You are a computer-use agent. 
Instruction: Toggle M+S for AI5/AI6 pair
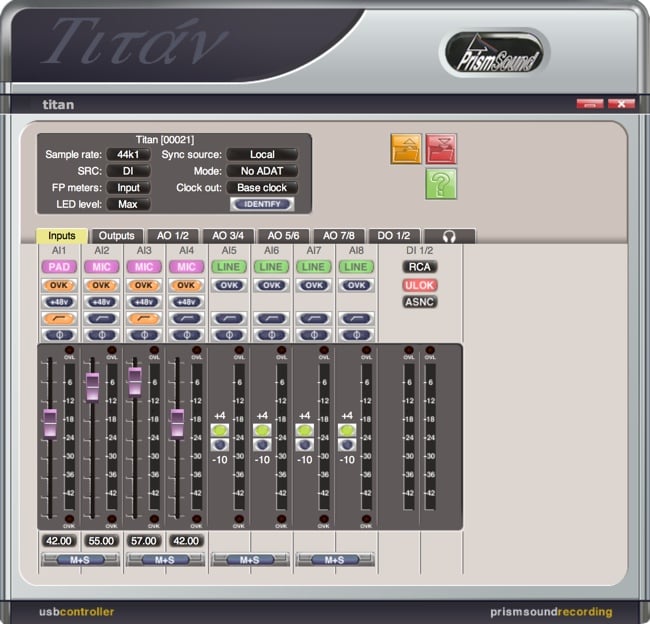pyautogui.click(x=250, y=560)
